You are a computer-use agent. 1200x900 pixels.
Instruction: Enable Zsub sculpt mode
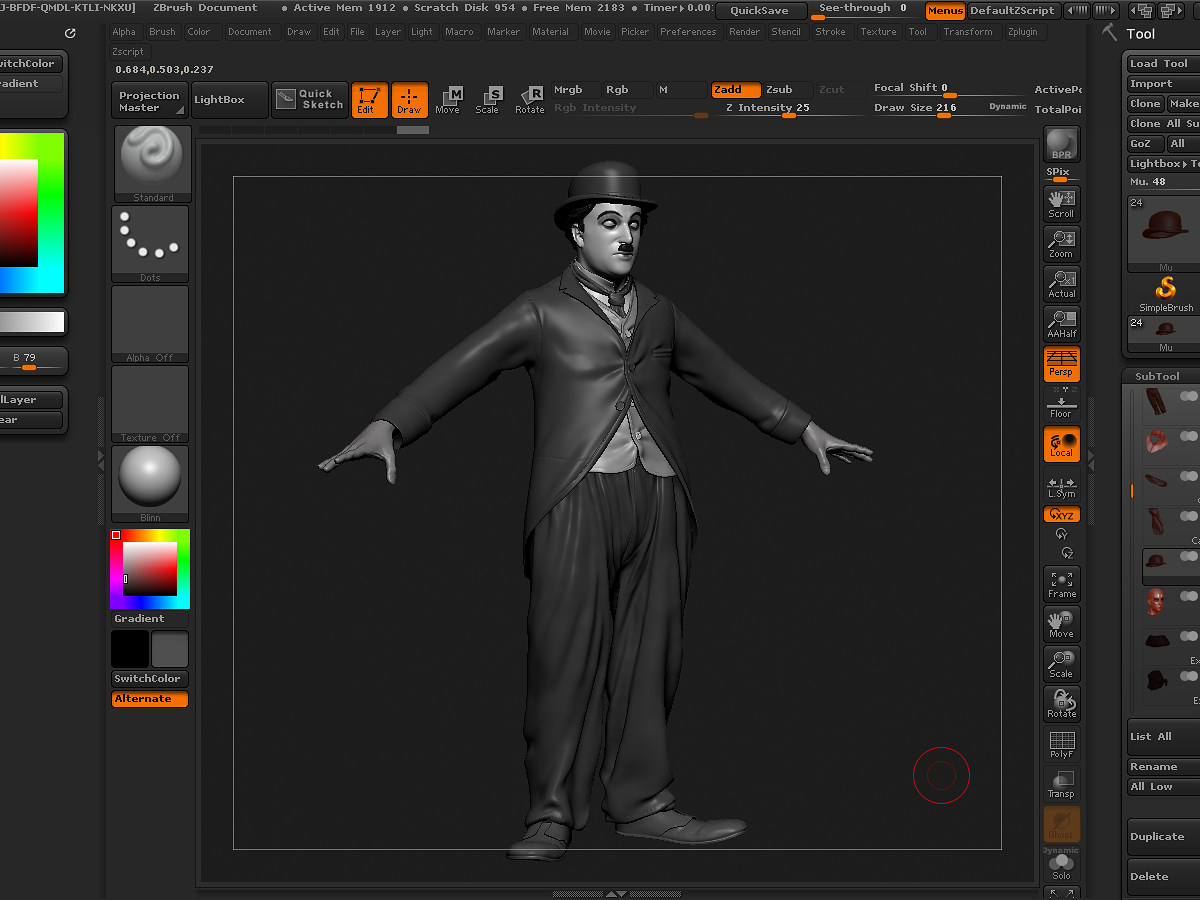click(x=787, y=89)
